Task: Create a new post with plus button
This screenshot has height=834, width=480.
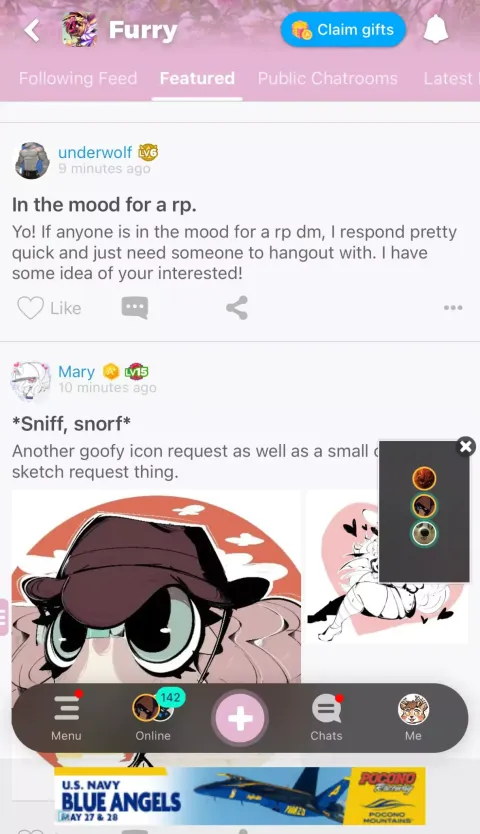Action: (240, 719)
